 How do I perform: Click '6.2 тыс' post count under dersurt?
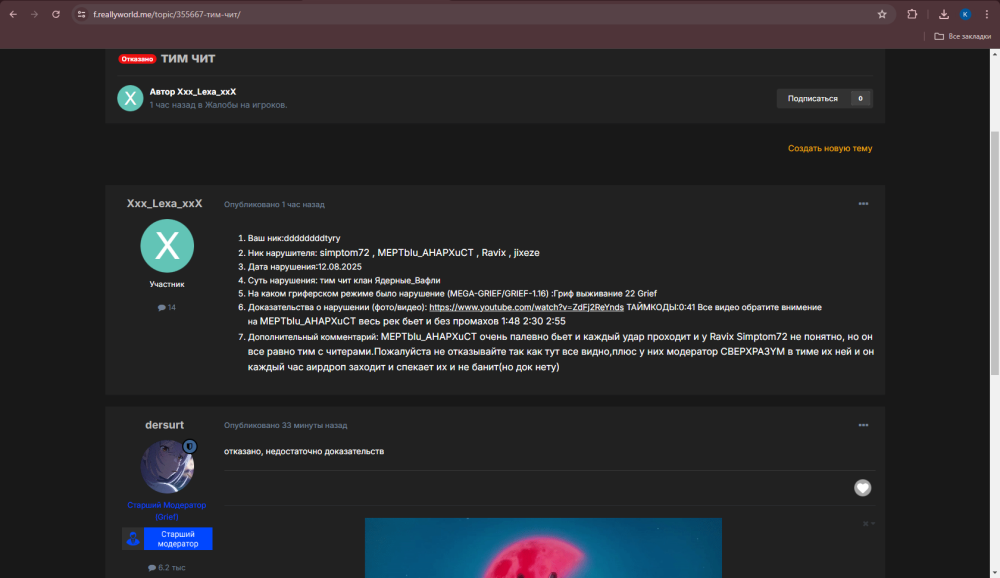click(167, 568)
